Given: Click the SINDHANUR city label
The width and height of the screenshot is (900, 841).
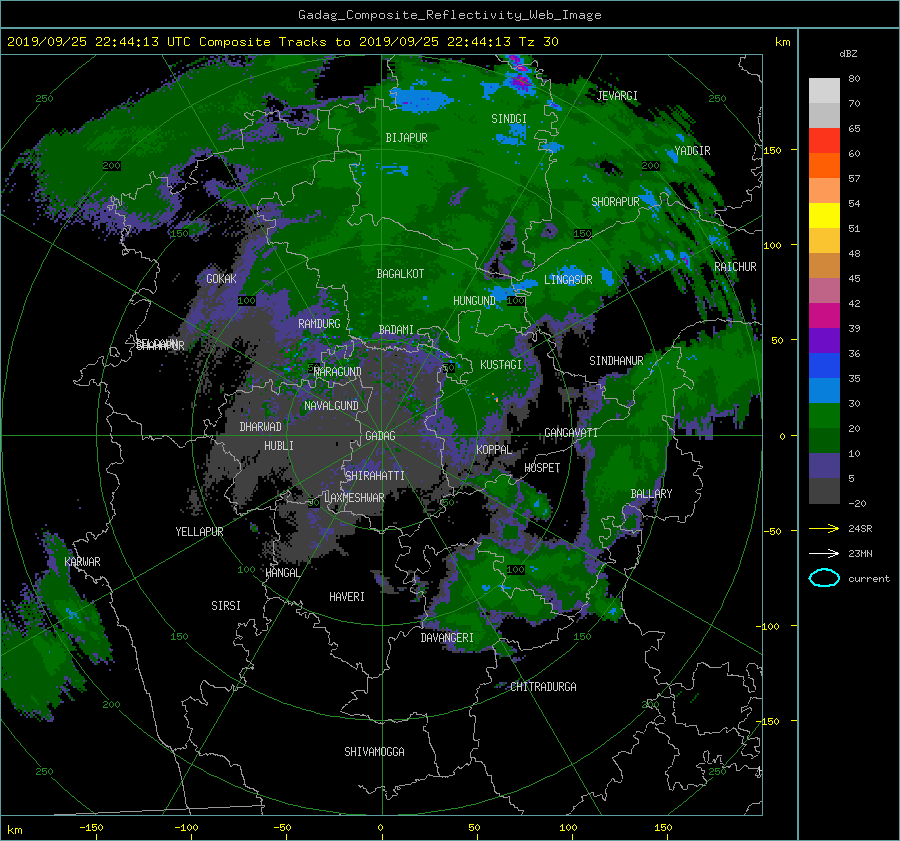Looking at the screenshot, I should pyautogui.click(x=616, y=361).
